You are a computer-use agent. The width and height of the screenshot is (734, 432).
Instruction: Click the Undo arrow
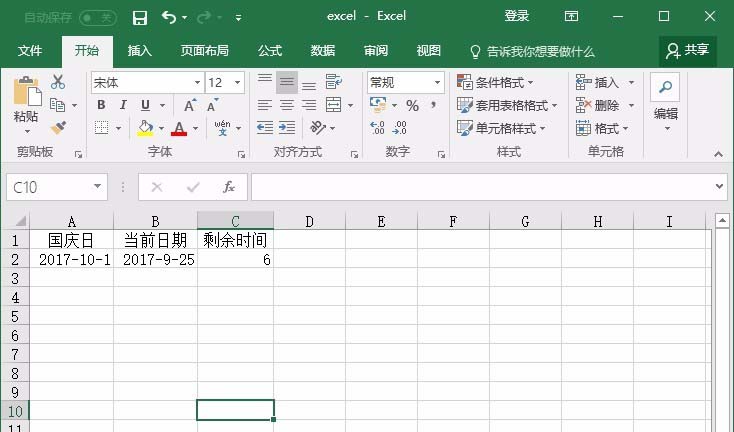click(168, 17)
